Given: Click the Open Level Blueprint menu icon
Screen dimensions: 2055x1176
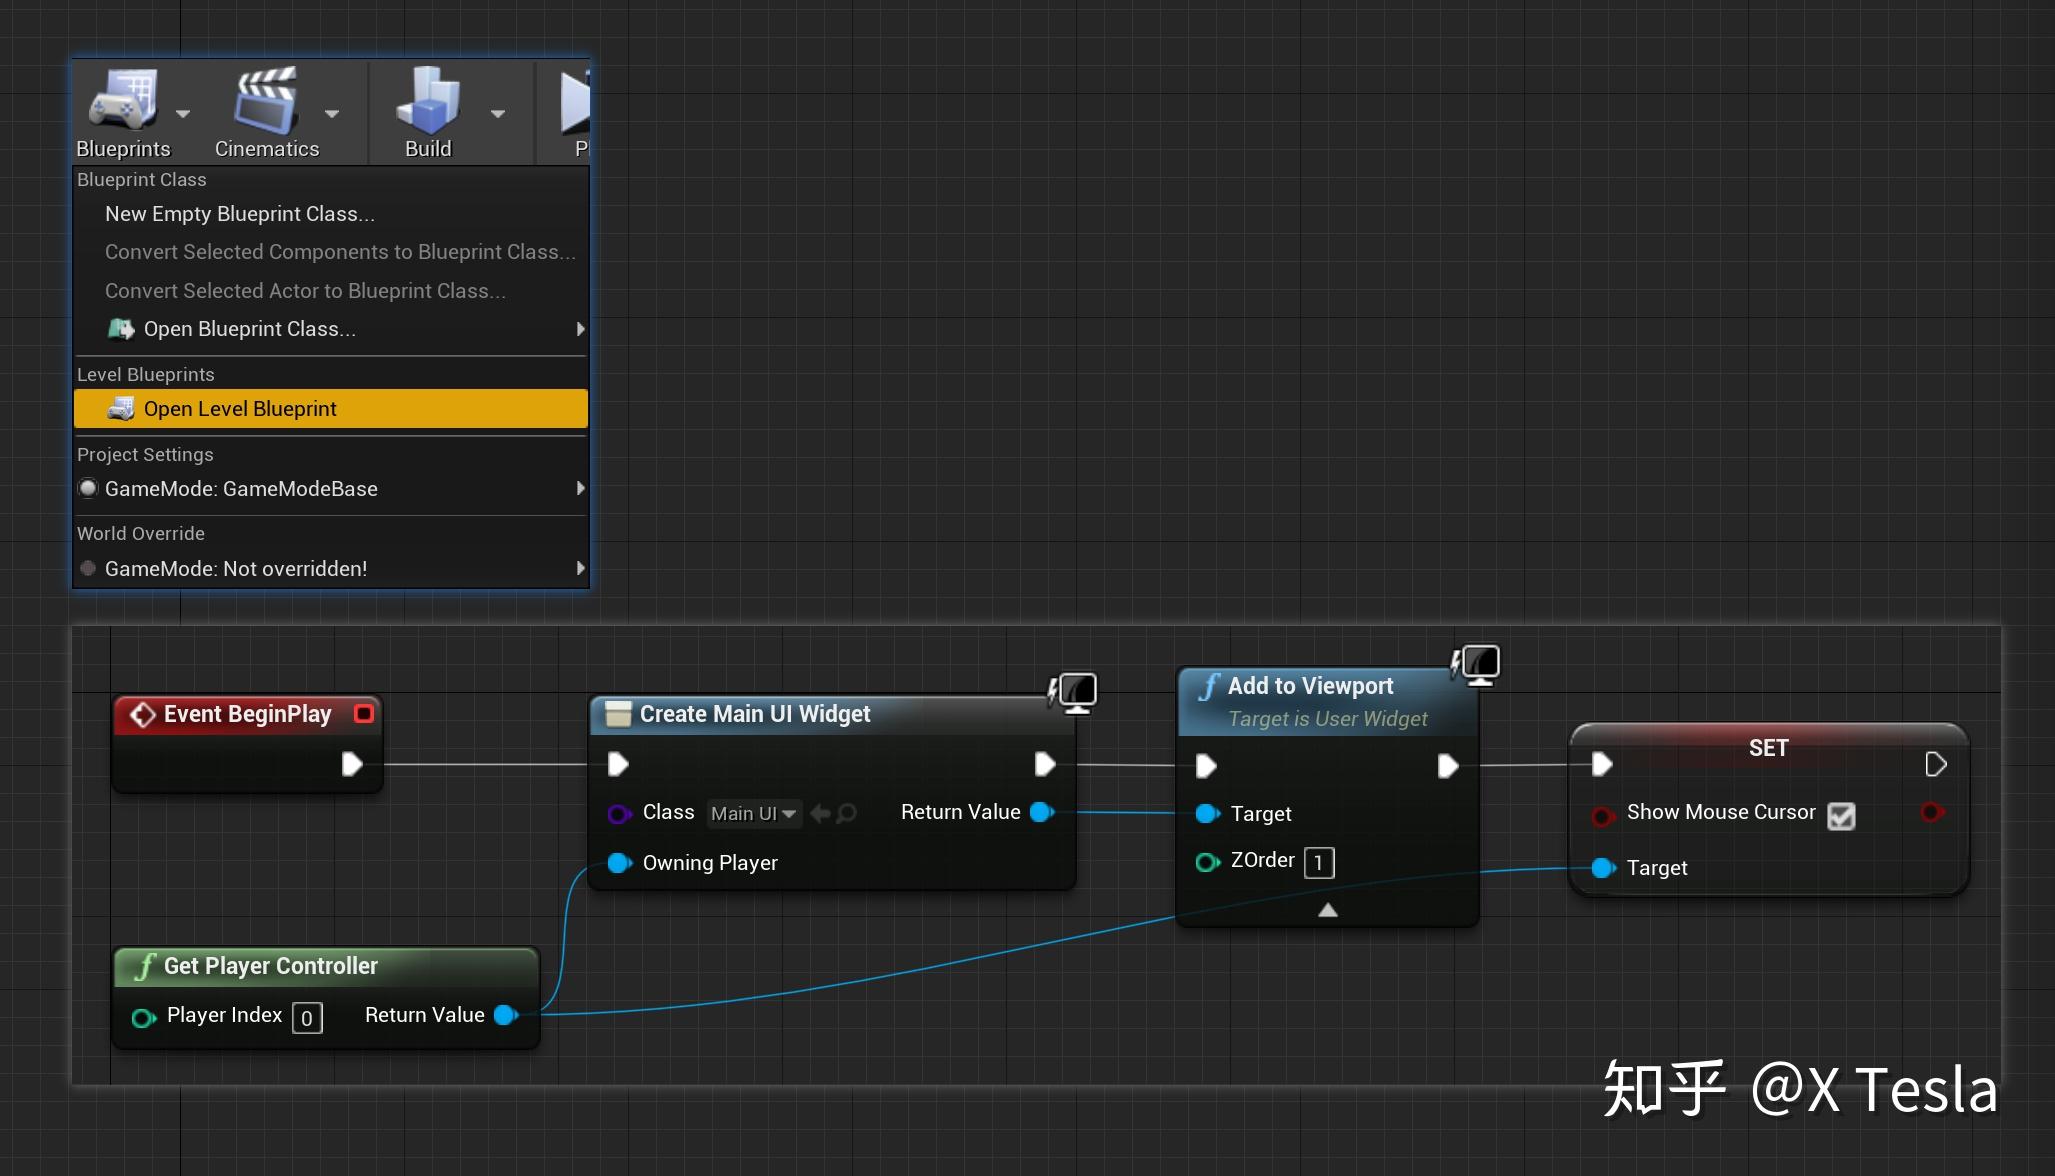Looking at the screenshot, I should pyautogui.click(x=121, y=408).
